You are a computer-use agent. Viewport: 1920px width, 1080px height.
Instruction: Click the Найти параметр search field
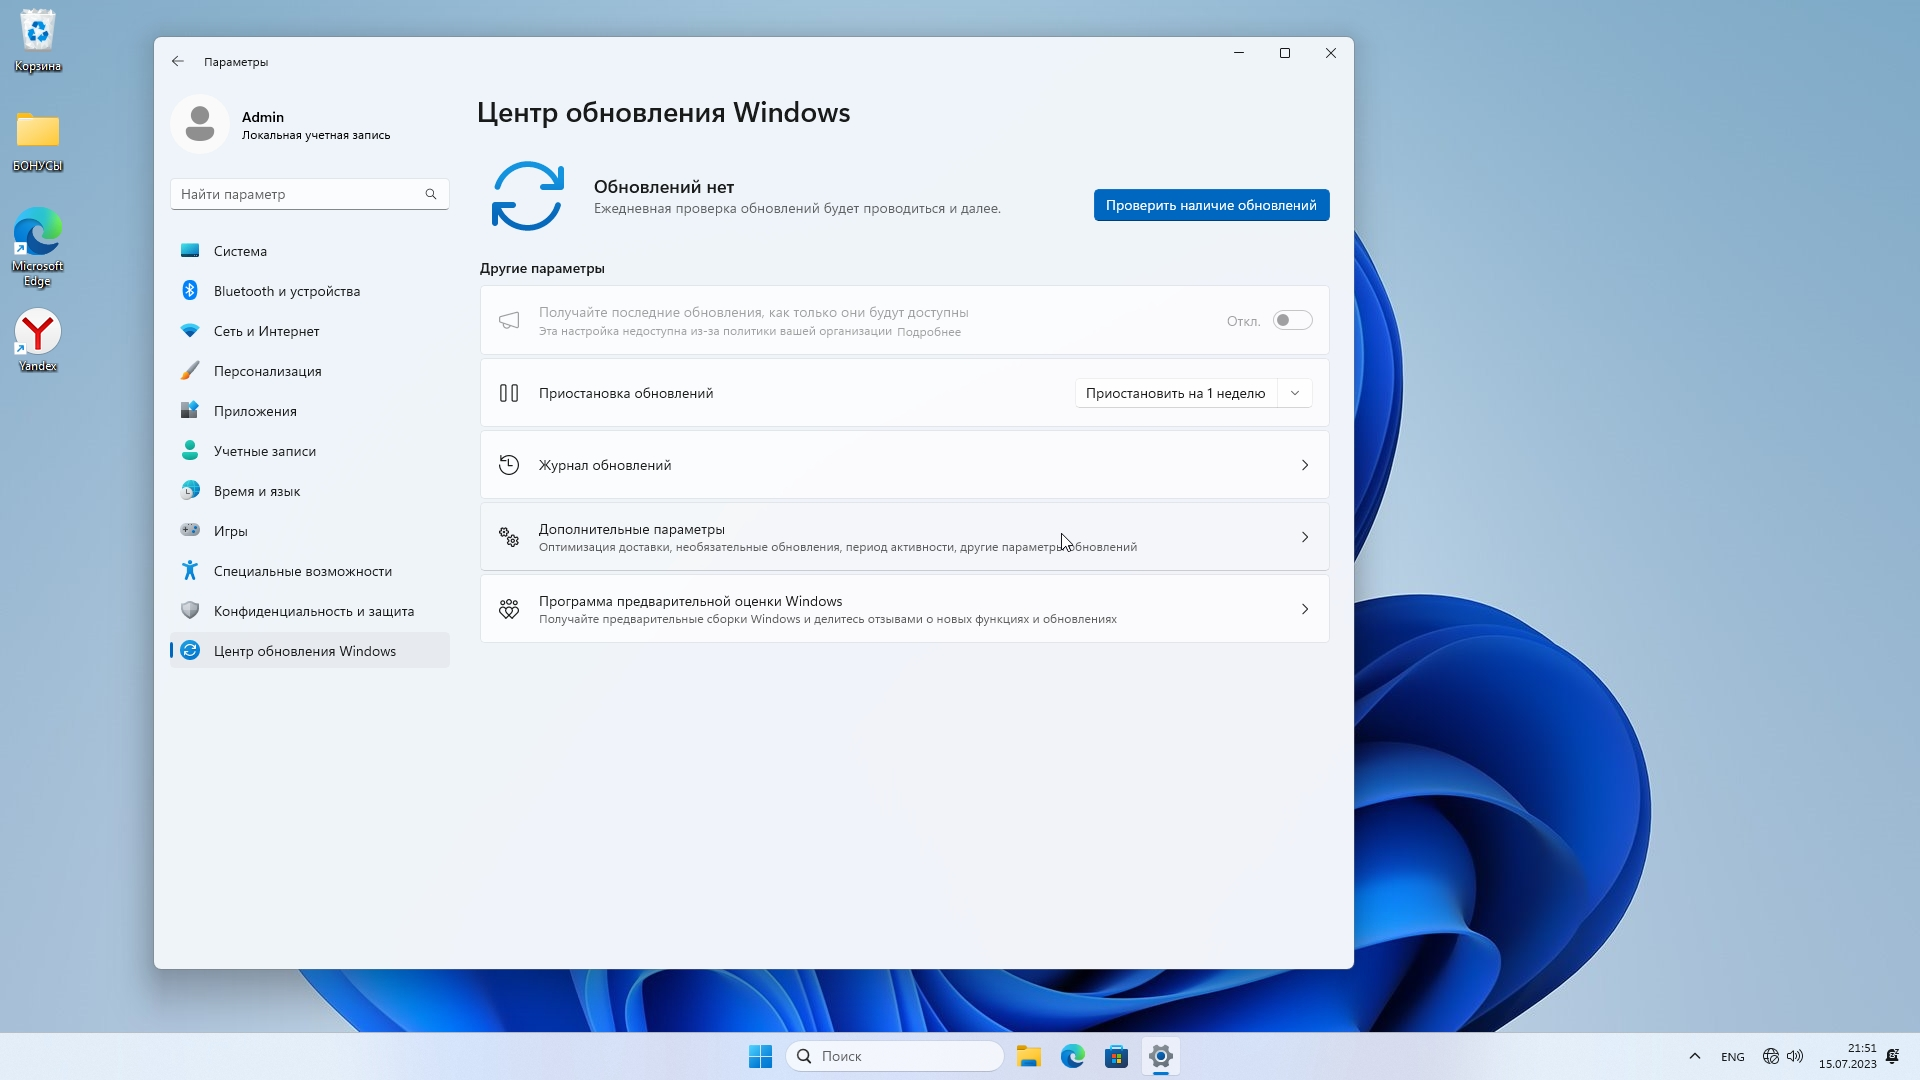(295, 194)
